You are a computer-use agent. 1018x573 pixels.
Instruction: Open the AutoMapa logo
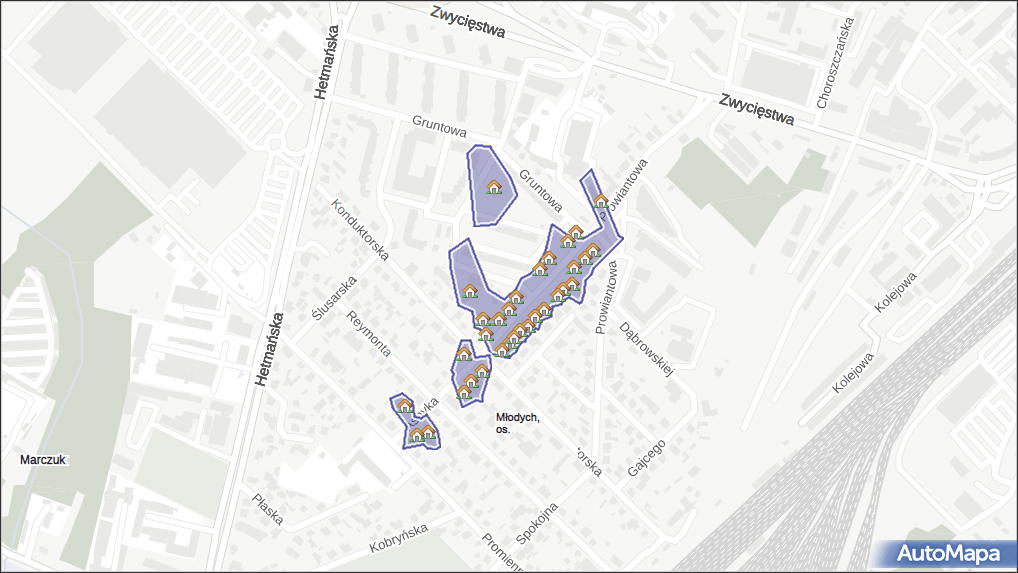coord(947,553)
